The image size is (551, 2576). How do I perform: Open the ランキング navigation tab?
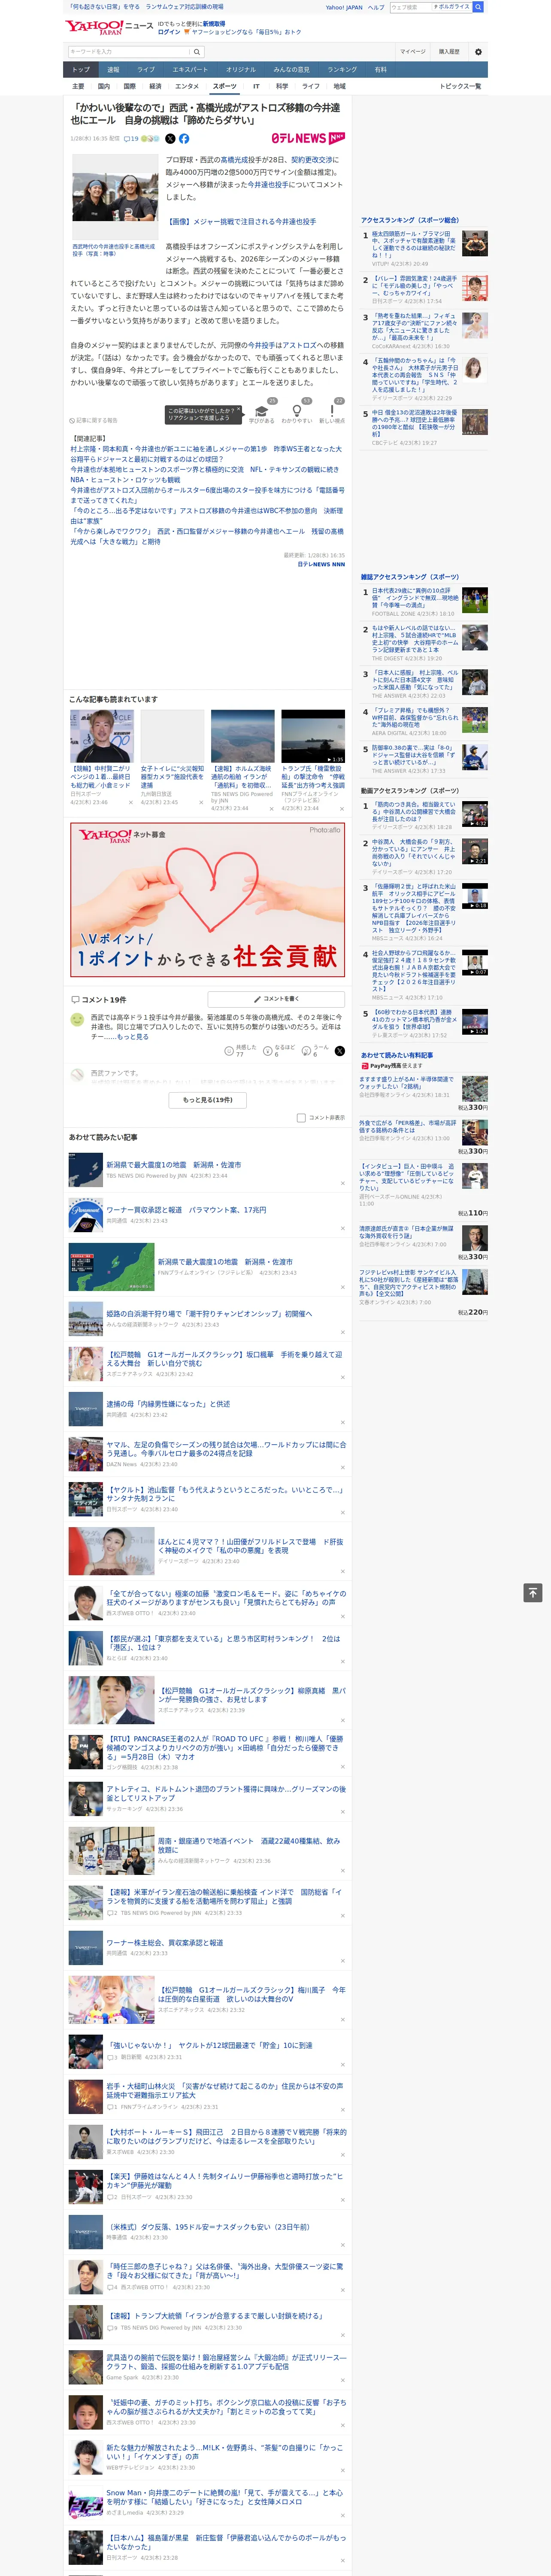342,70
